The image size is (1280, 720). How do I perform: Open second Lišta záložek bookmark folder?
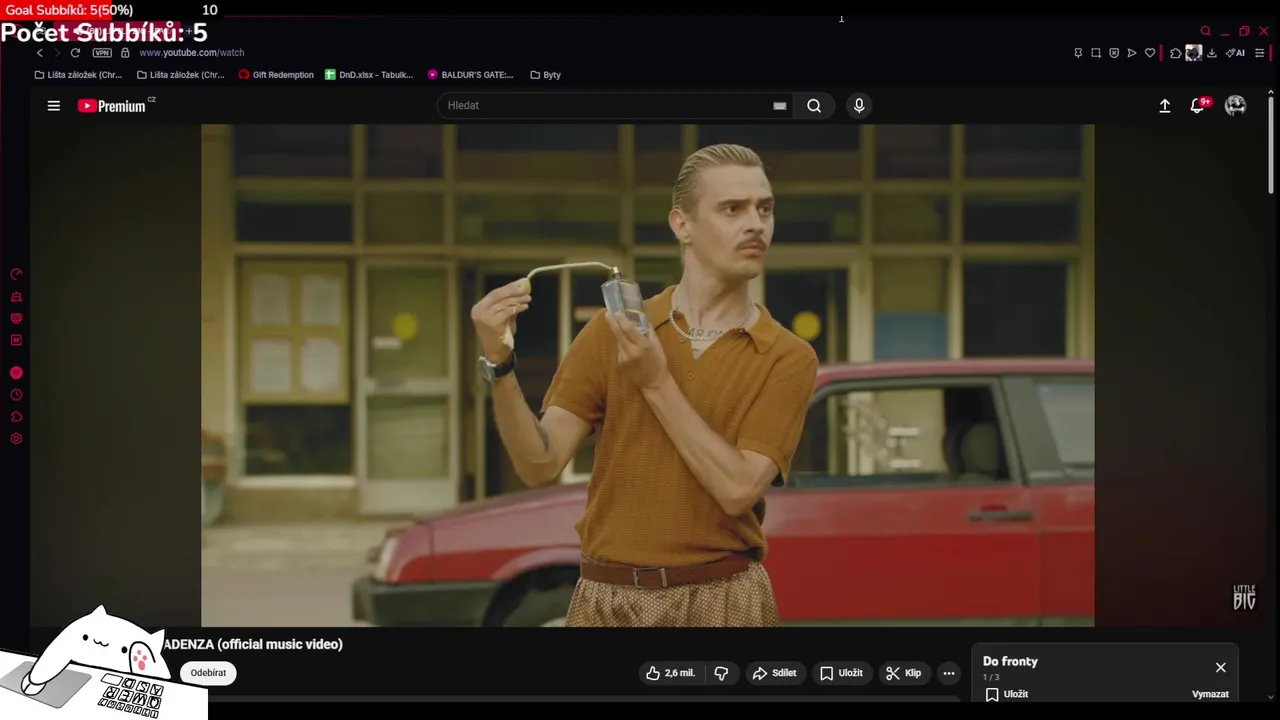[181, 75]
